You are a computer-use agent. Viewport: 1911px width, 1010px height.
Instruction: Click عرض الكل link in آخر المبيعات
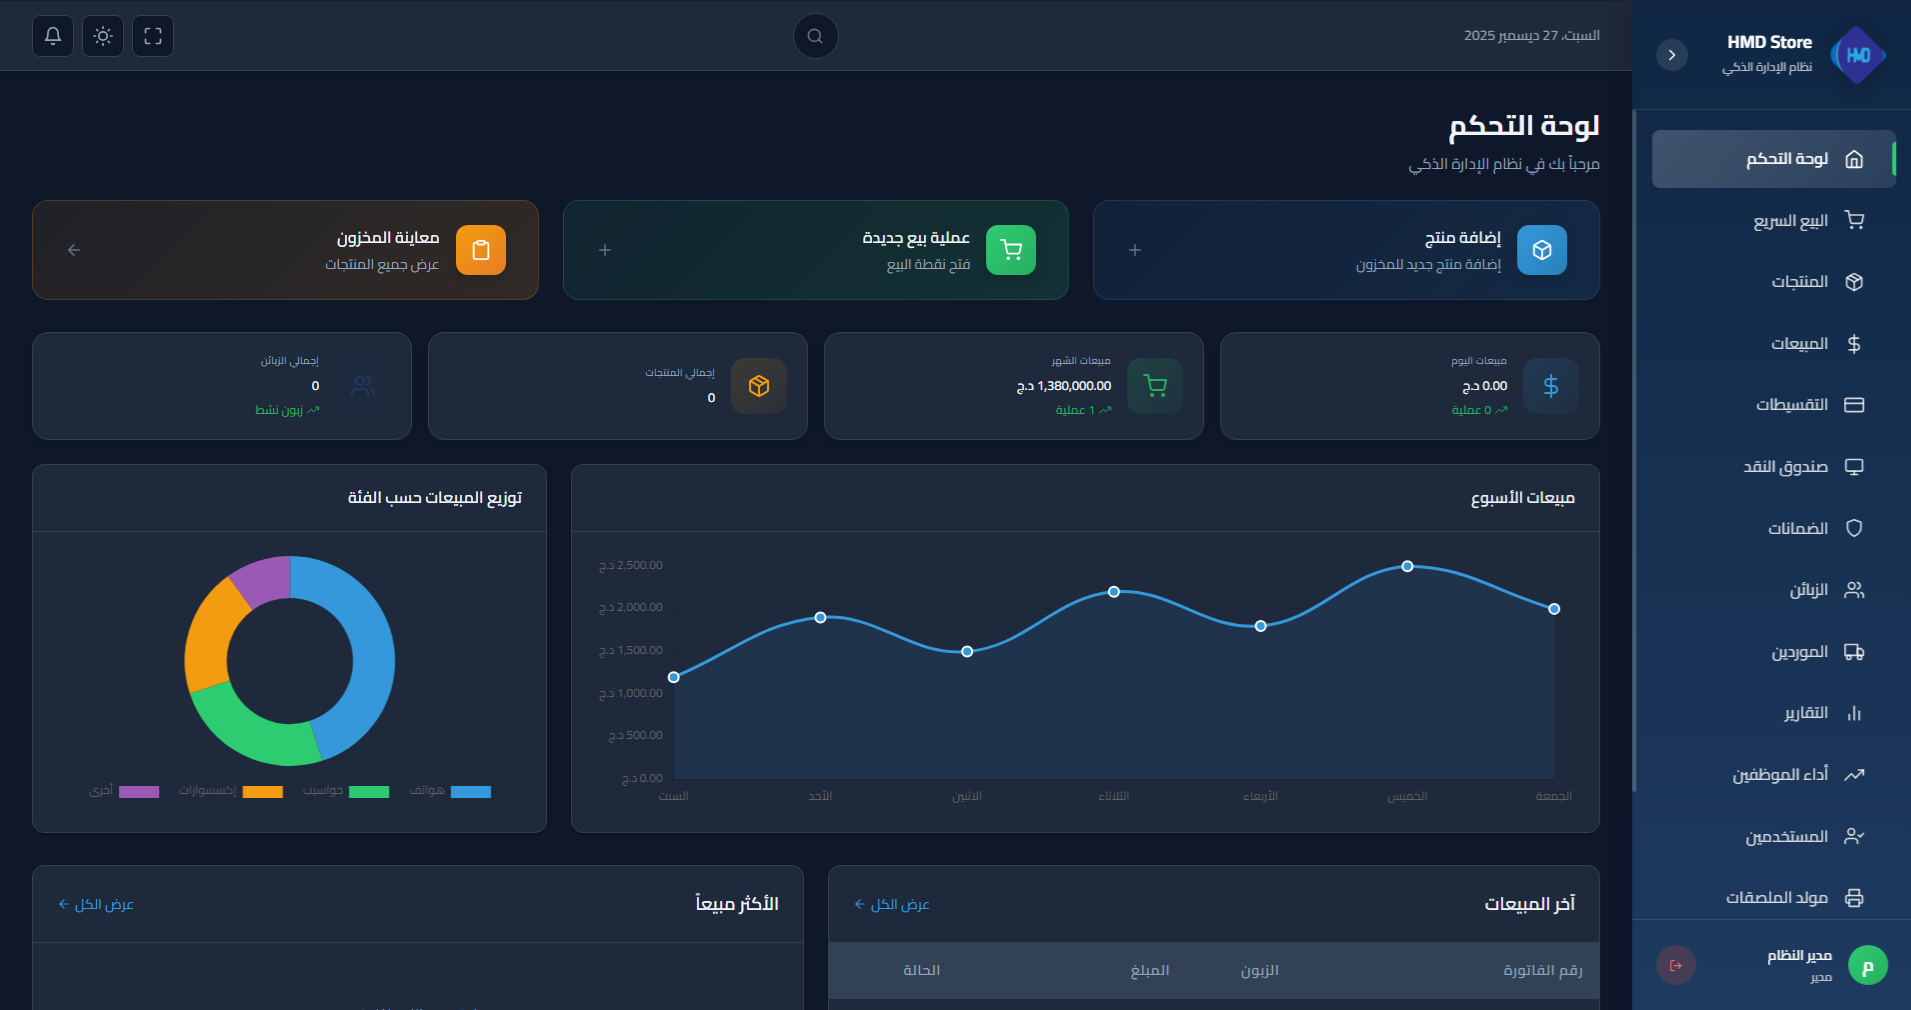(x=892, y=904)
